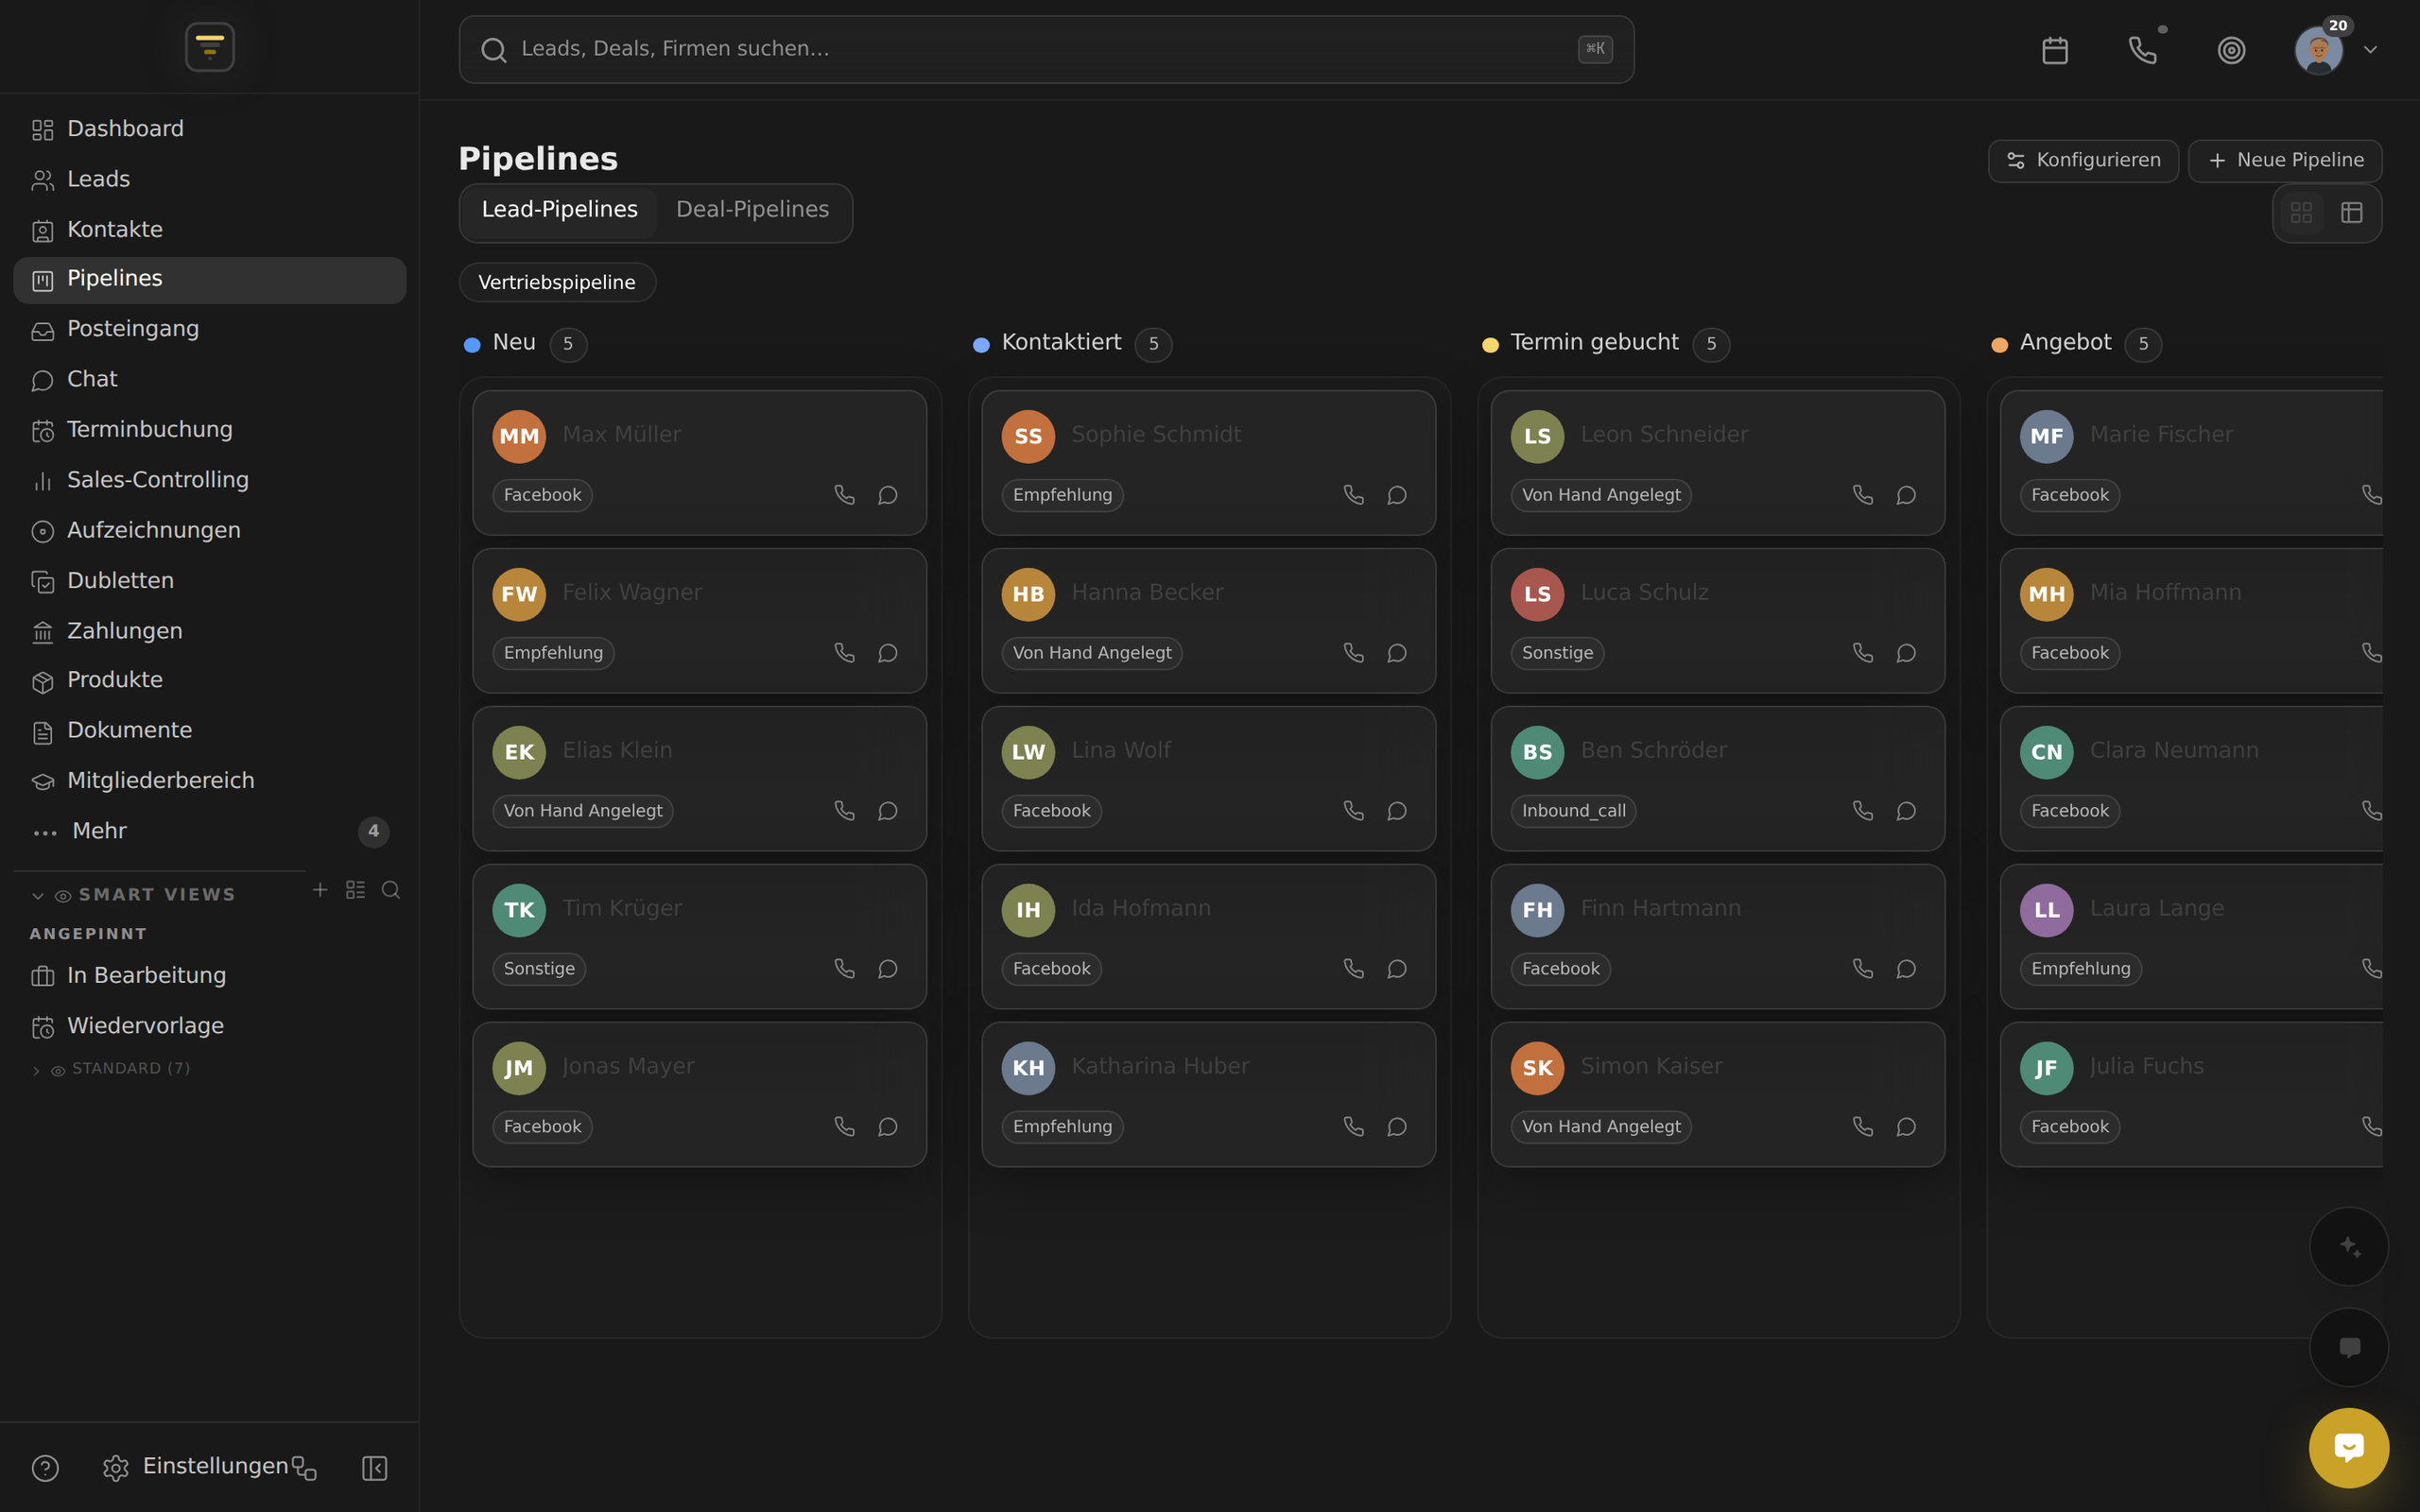The width and height of the screenshot is (2420, 1512).
Task: Open chat with Felix Wagner
Action: coord(888,653)
